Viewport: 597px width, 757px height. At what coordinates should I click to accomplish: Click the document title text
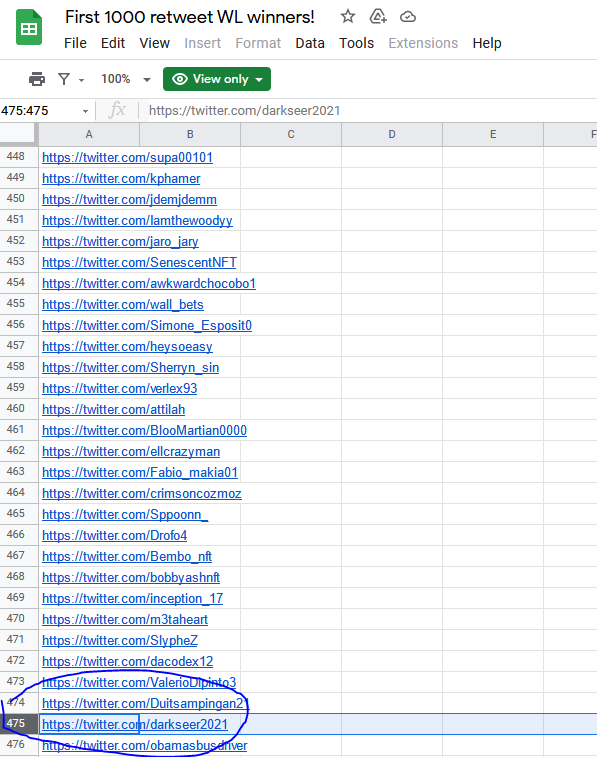coord(190,17)
